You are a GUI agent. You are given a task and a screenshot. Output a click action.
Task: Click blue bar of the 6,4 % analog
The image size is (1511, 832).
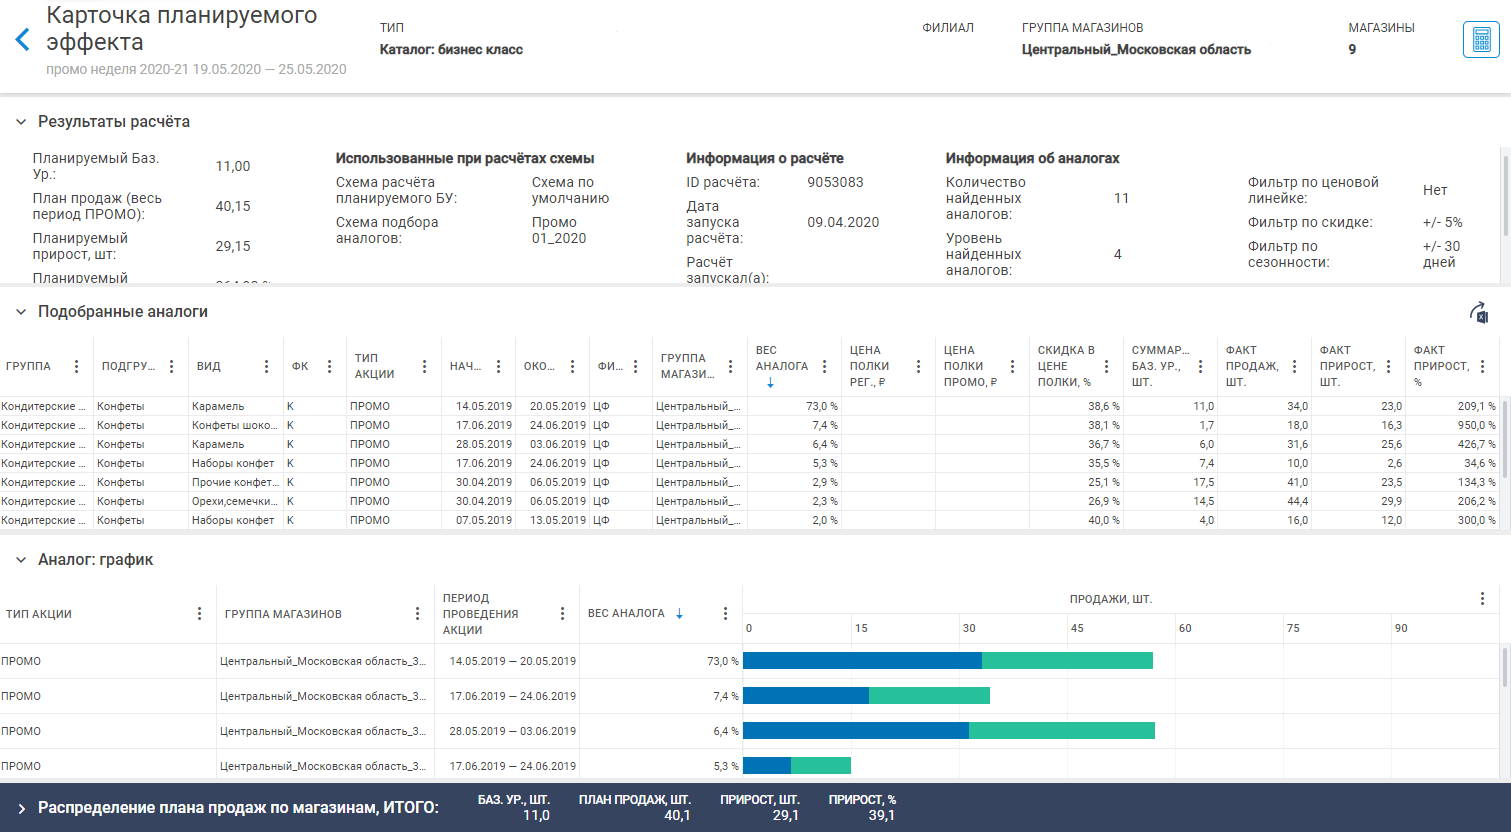pos(856,731)
